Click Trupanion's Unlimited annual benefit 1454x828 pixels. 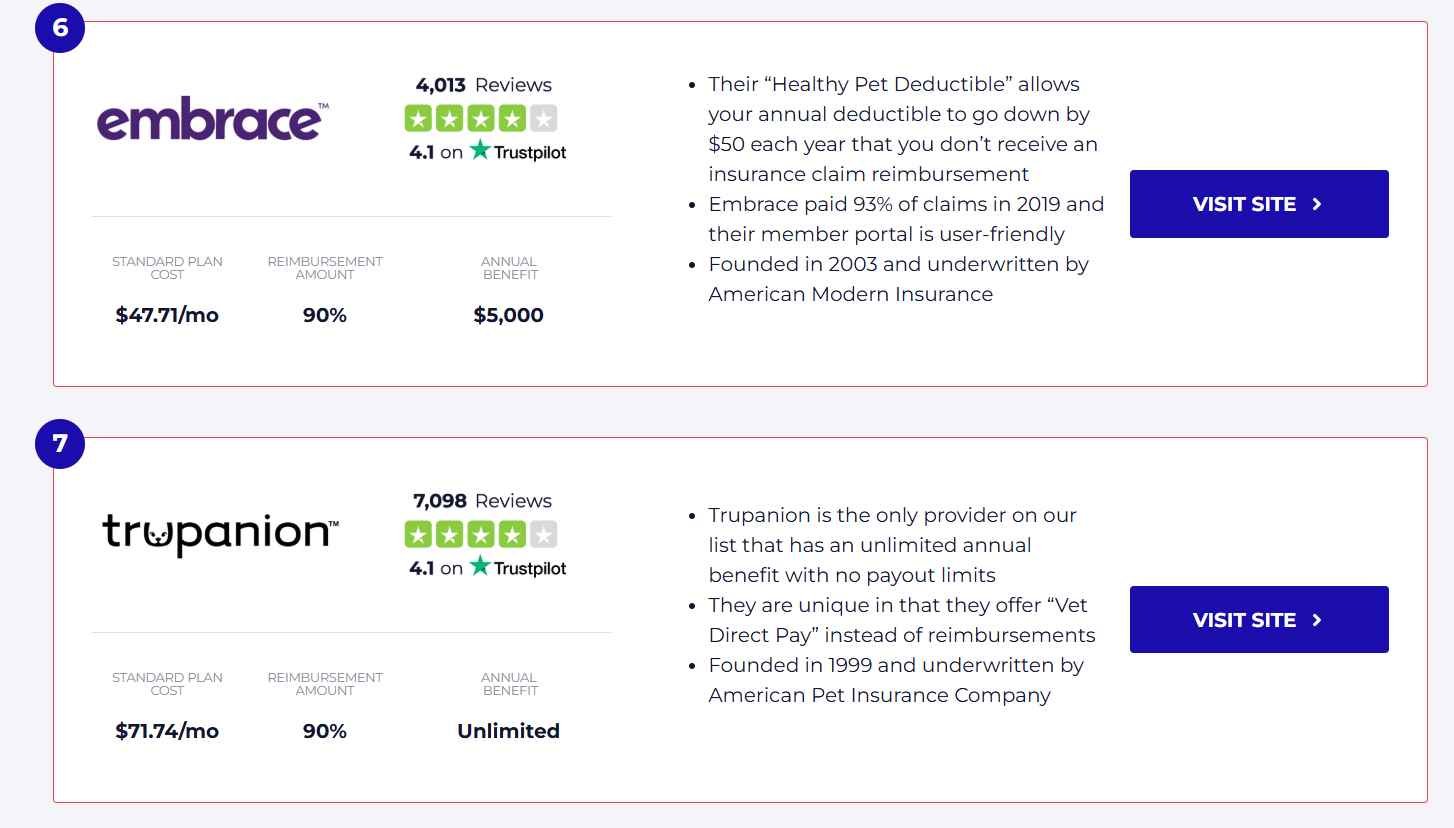[508, 731]
